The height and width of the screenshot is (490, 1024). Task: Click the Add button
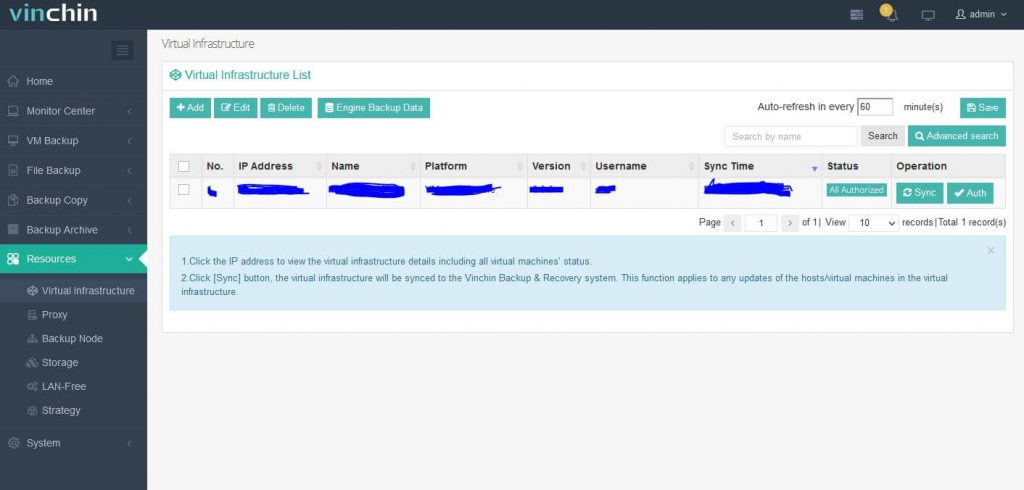click(190, 108)
